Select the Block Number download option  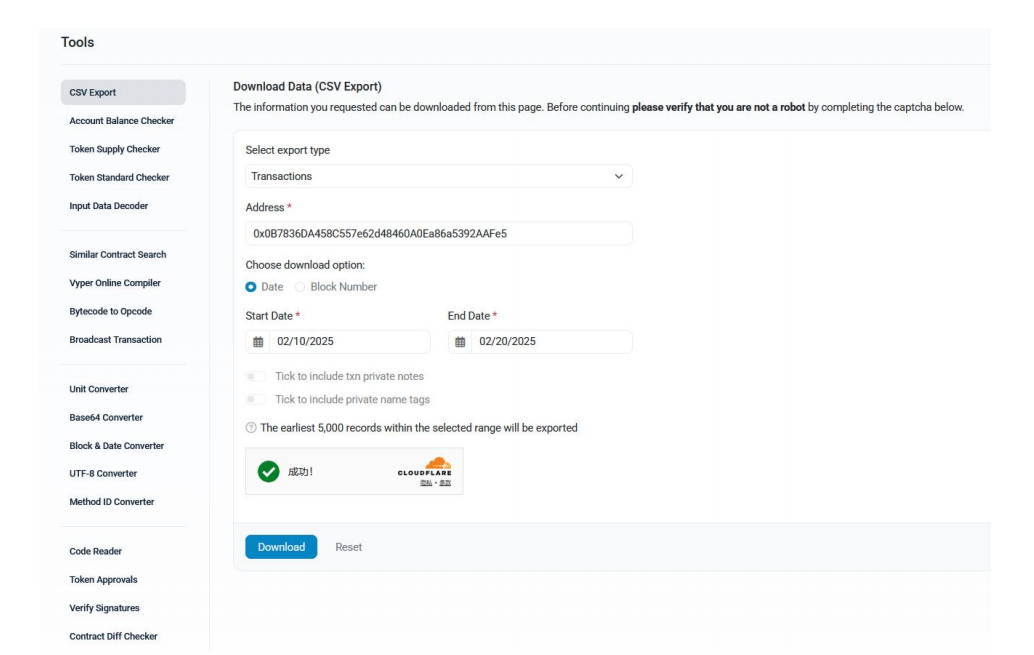click(x=300, y=287)
